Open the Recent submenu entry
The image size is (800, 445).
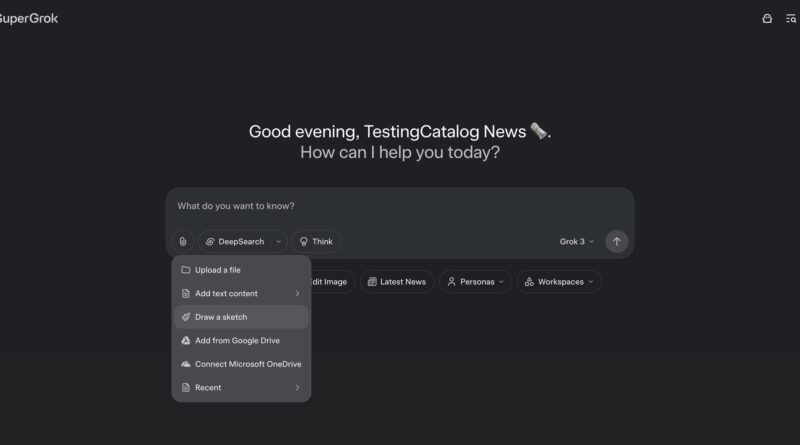click(240, 387)
